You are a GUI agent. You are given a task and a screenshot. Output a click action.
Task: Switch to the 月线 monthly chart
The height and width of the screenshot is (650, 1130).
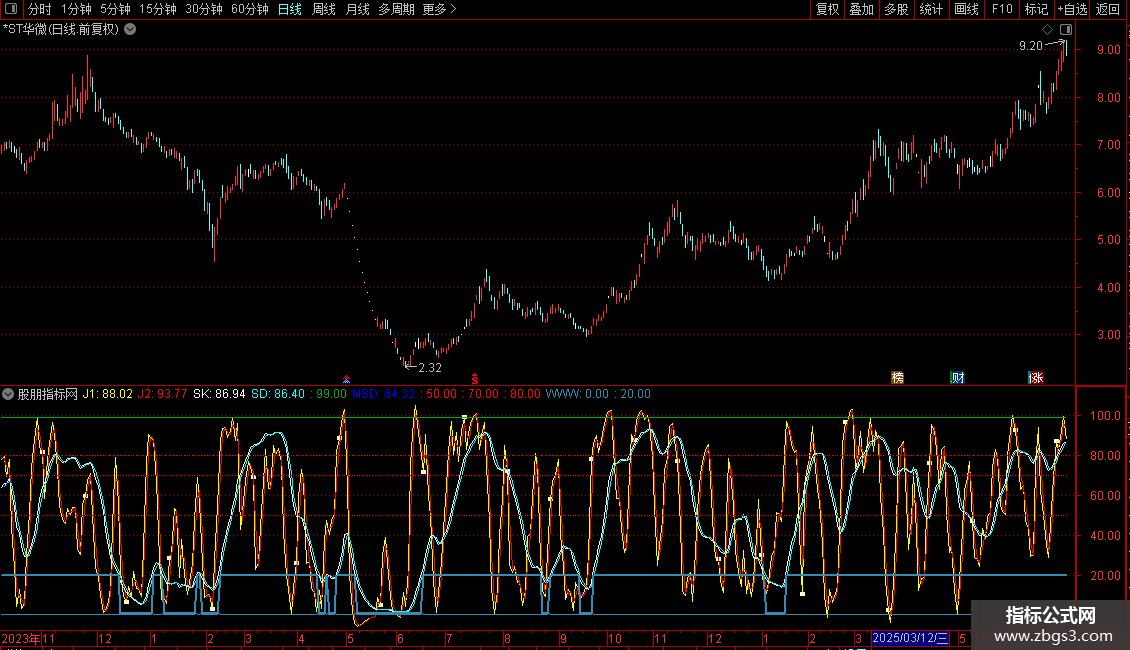point(357,9)
